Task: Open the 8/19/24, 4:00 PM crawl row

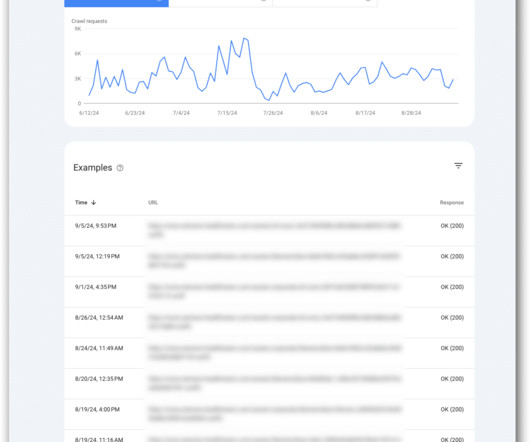Action: tap(269, 414)
